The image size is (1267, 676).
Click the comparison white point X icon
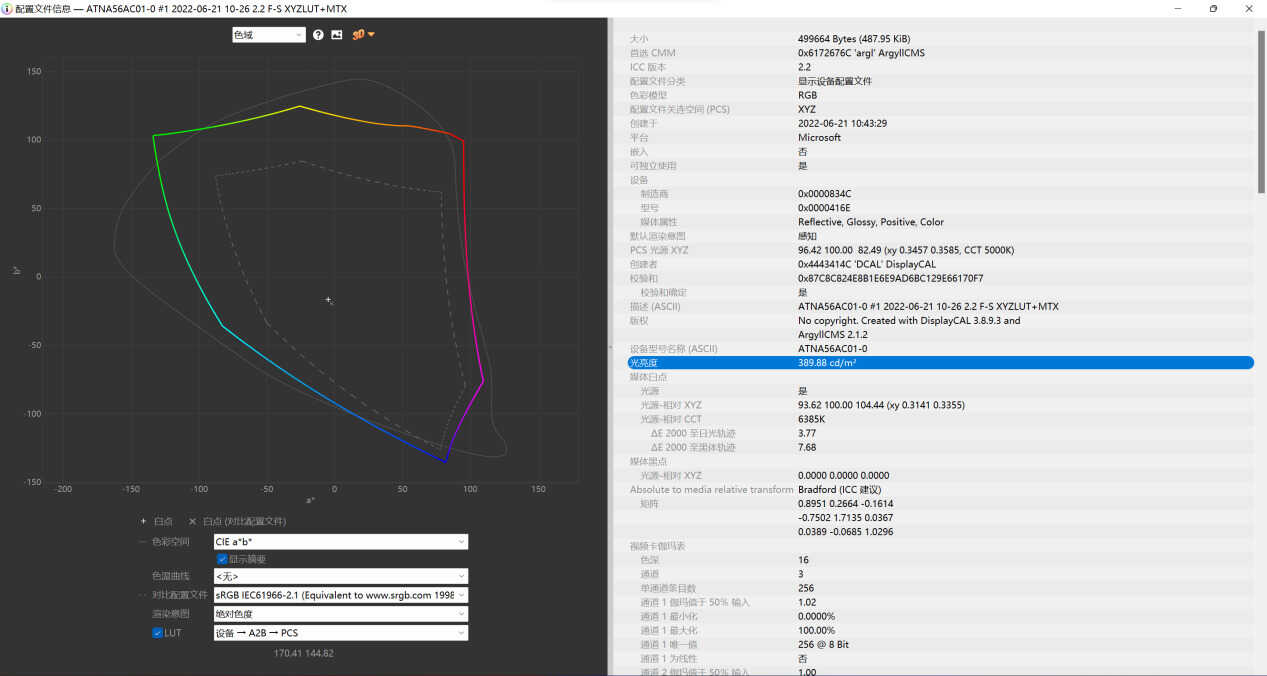tap(193, 521)
